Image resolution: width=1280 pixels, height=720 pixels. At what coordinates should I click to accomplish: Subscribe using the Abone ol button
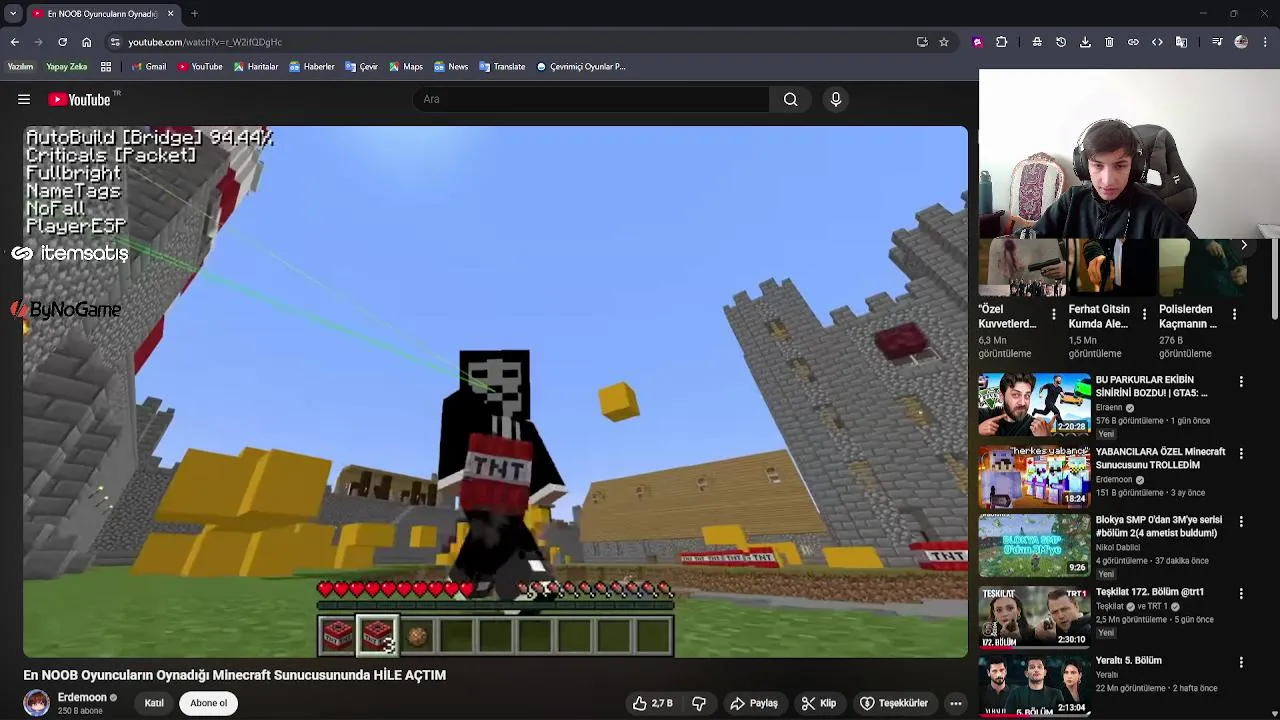point(209,703)
